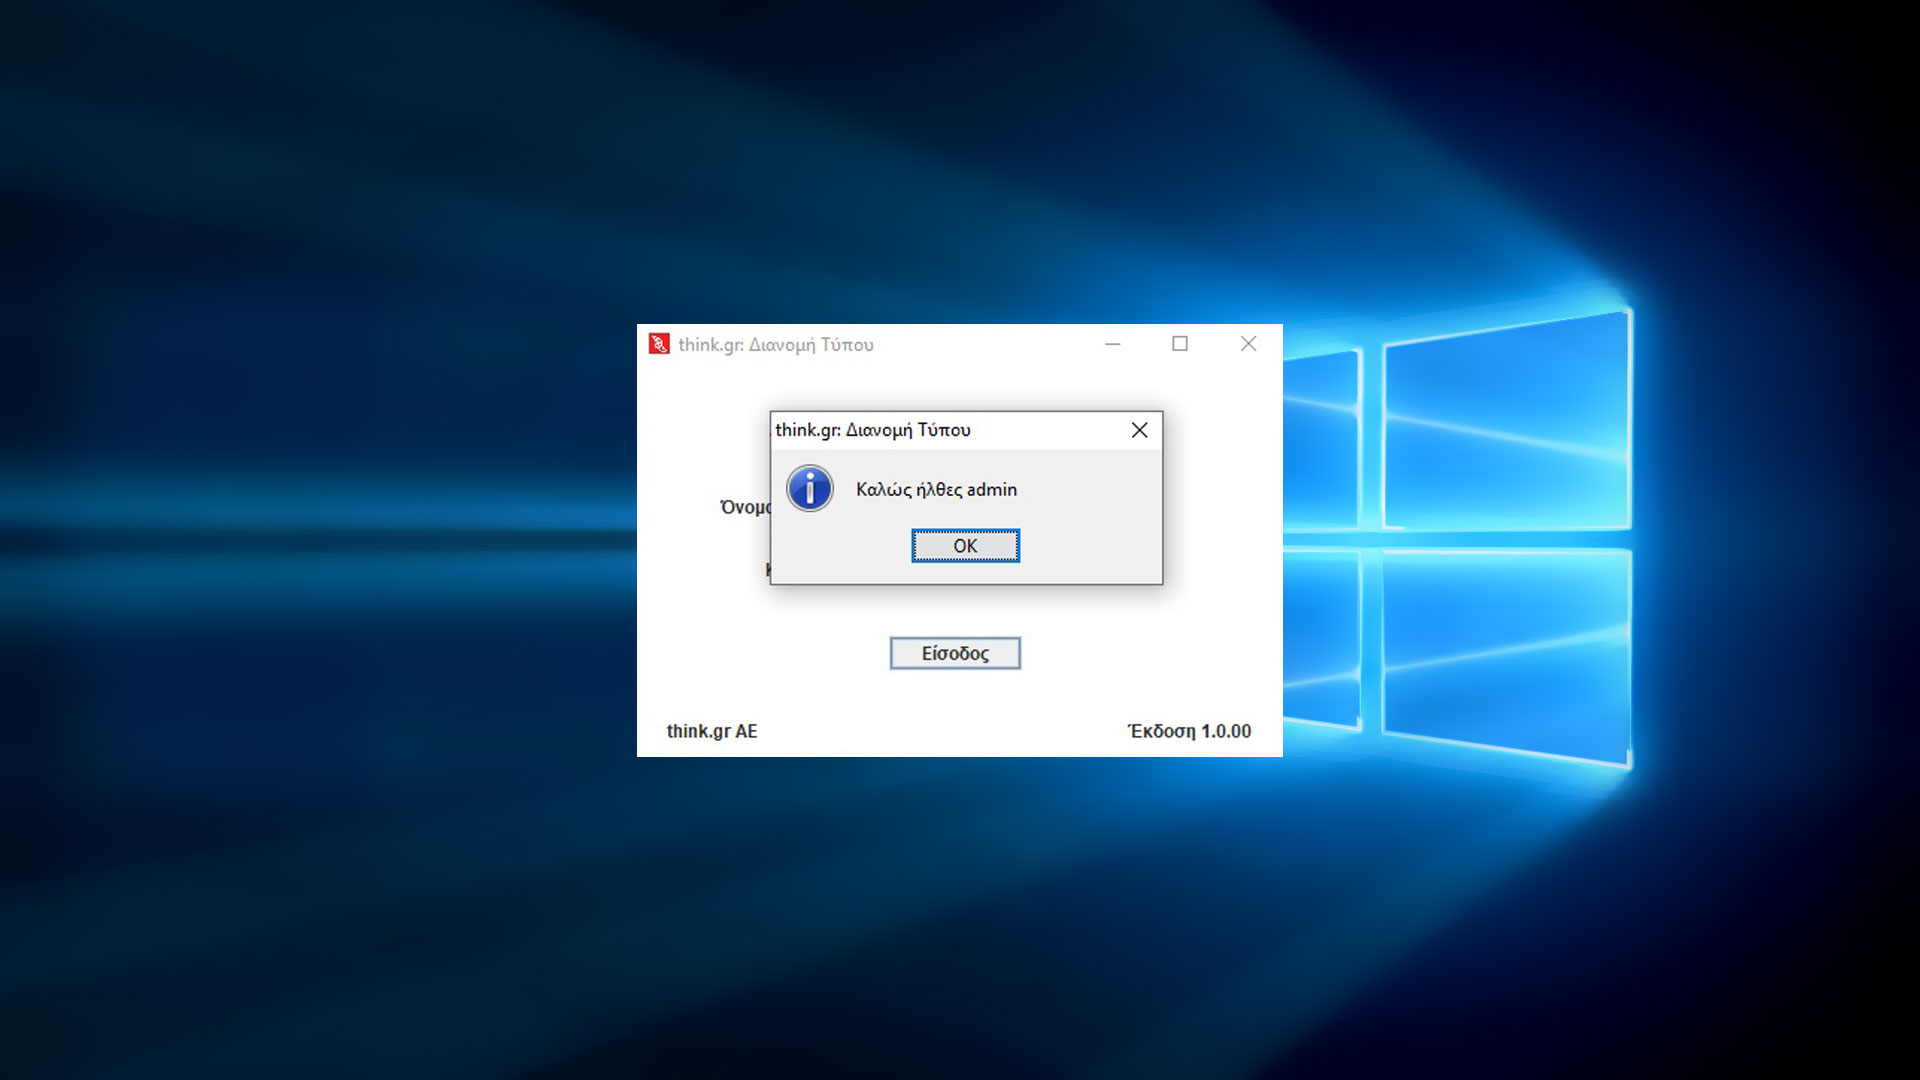Image resolution: width=1920 pixels, height=1080 pixels.
Task: Click the partially hidden 'Όνομα' field label
Action: pos(744,507)
